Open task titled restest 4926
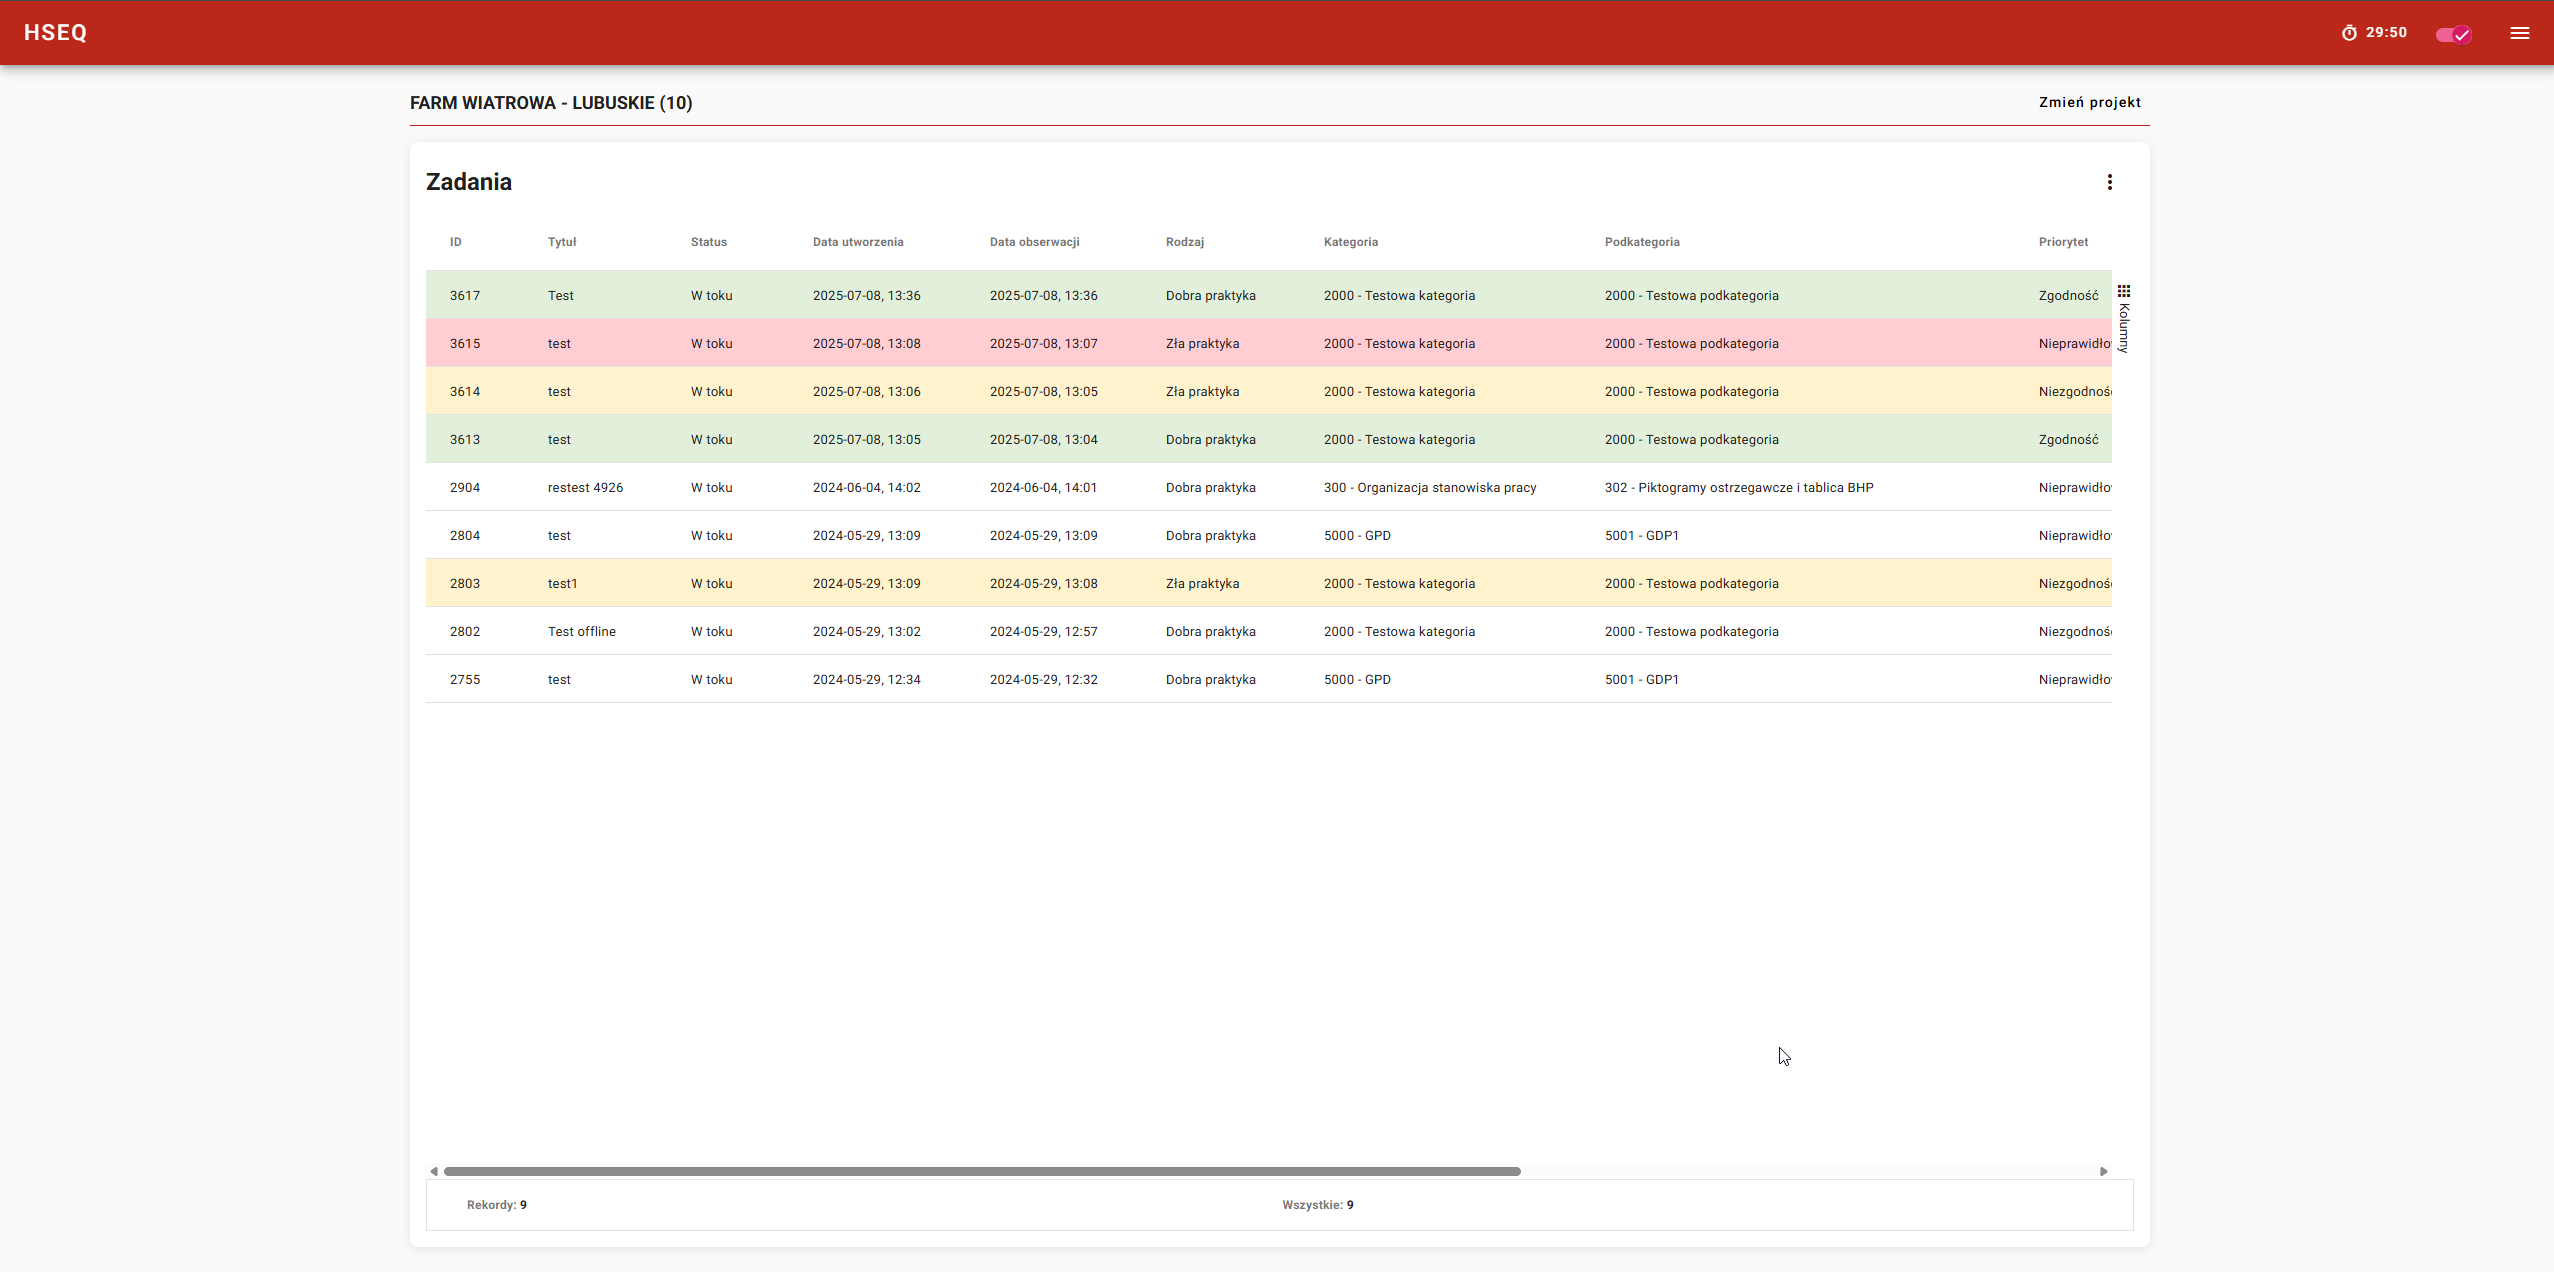 [585, 488]
